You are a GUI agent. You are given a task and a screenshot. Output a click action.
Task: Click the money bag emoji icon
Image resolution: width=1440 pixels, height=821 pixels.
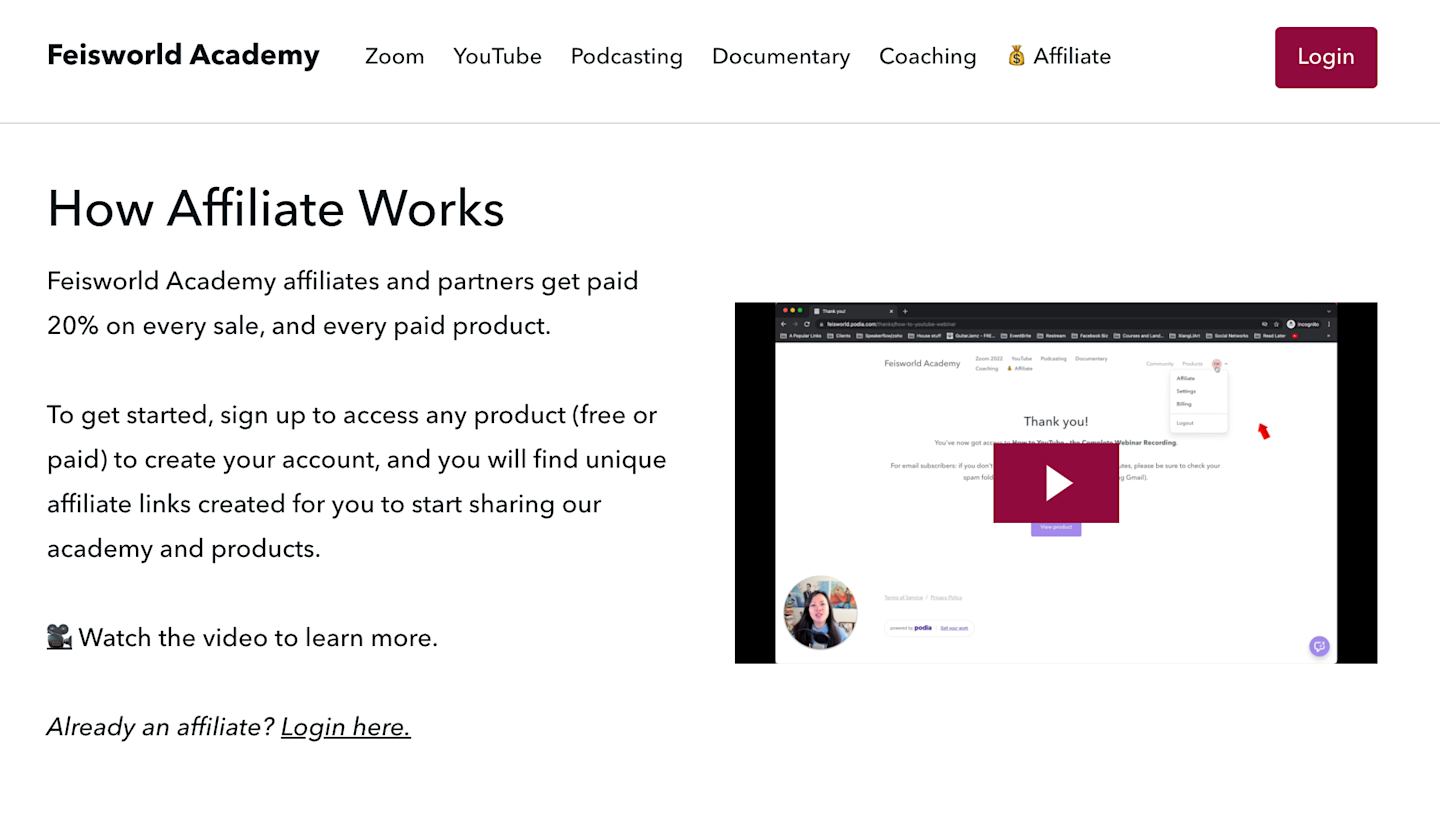pos(1016,56)
